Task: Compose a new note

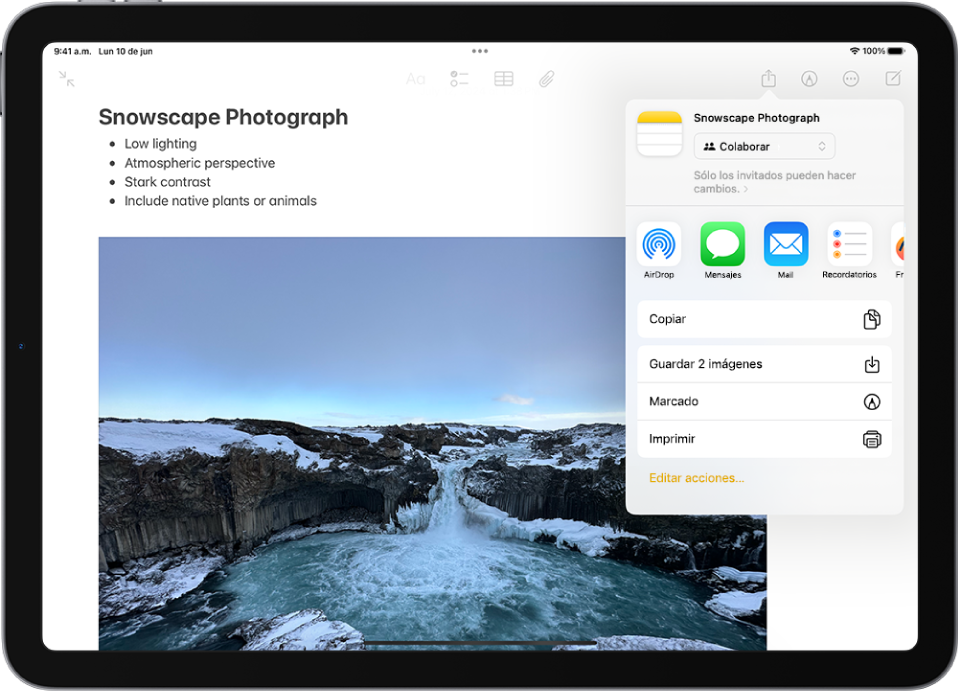Action: coord(892,79)
